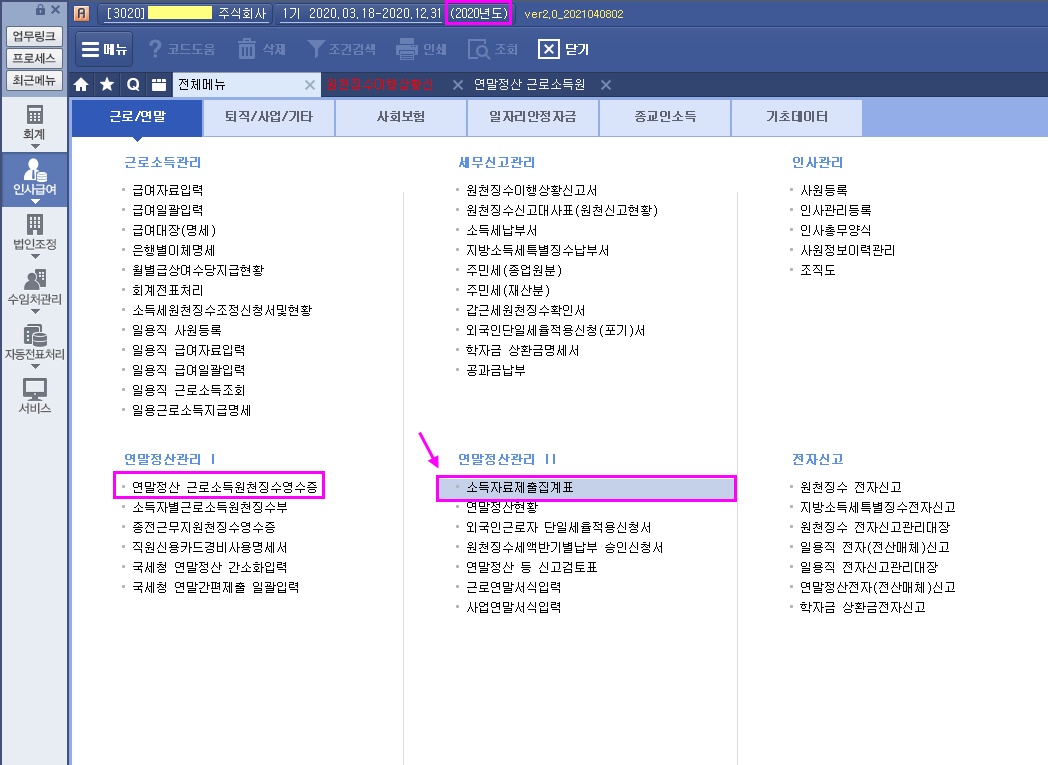Expand the arrow under 수임처관리
The image size is (1048, 765).
(x=35, y=311)
